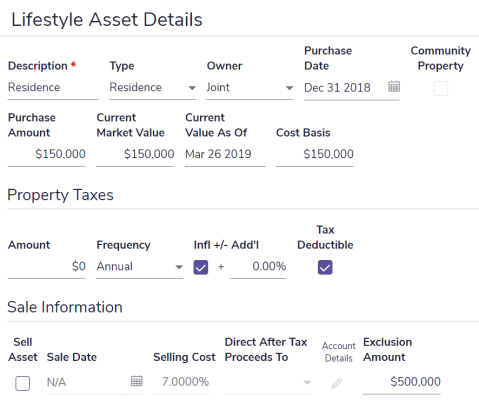This screenshot has height=403, width=479.
Task: Expand Direct After Tax Proceeds To dropdown
Action: 268,382
